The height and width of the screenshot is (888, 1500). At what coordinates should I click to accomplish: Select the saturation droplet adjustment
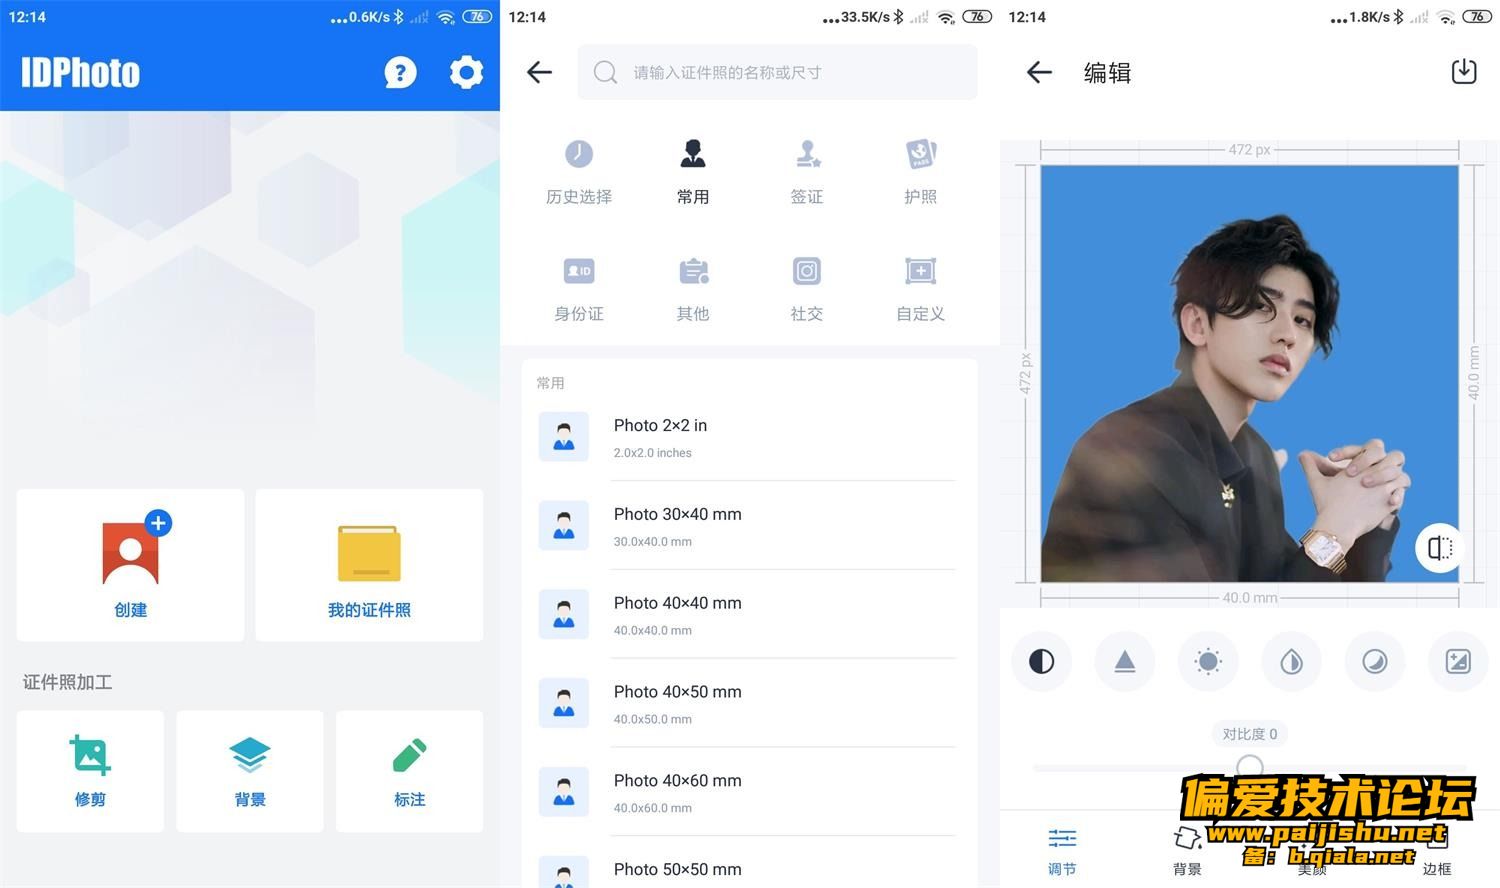pos(1291,661)
